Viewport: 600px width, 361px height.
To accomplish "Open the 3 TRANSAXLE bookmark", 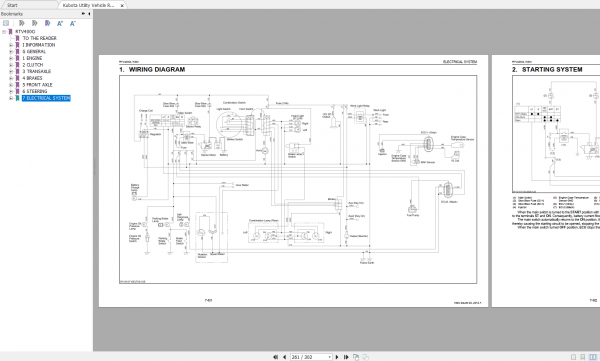I will [x=36, y=72].
